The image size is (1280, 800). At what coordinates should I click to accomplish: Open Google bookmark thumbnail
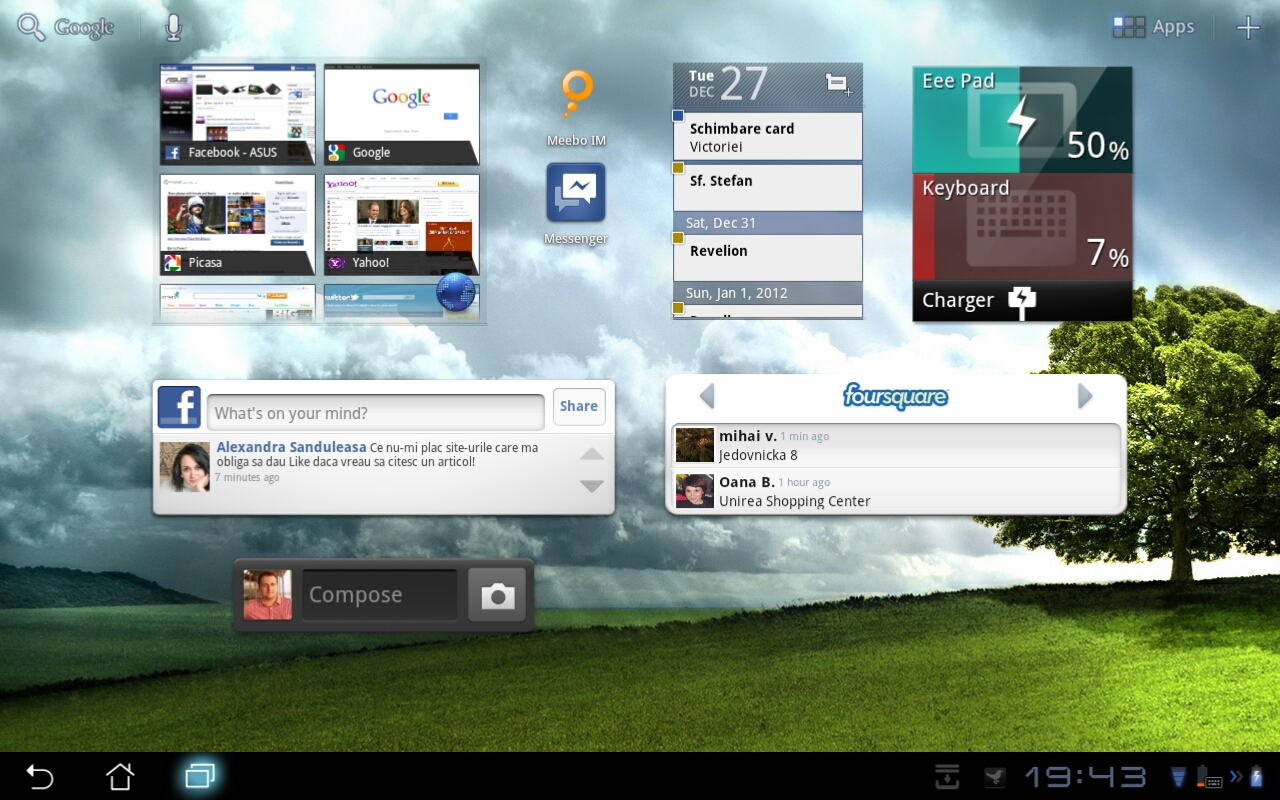click(402, 115)
